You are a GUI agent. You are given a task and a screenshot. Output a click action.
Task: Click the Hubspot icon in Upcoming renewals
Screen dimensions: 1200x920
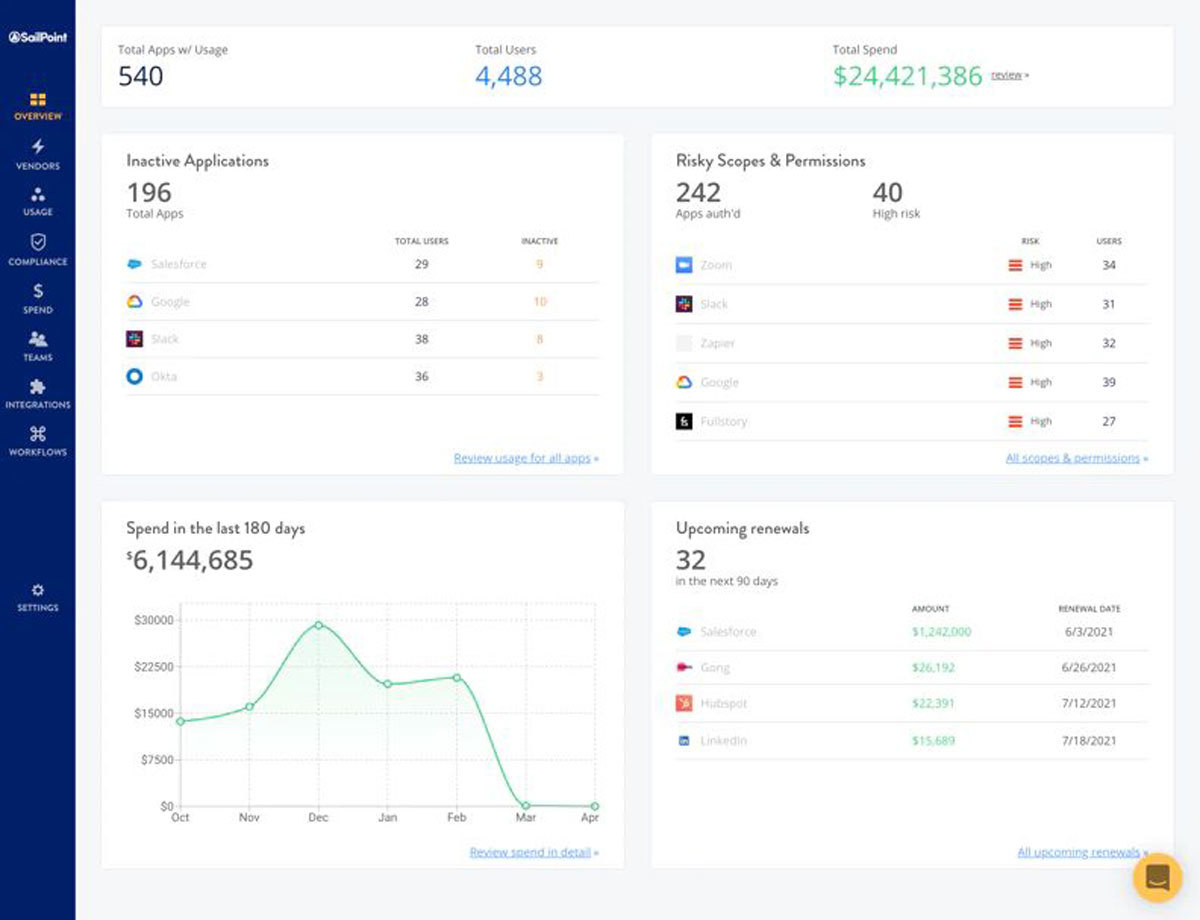click(684, 703)
